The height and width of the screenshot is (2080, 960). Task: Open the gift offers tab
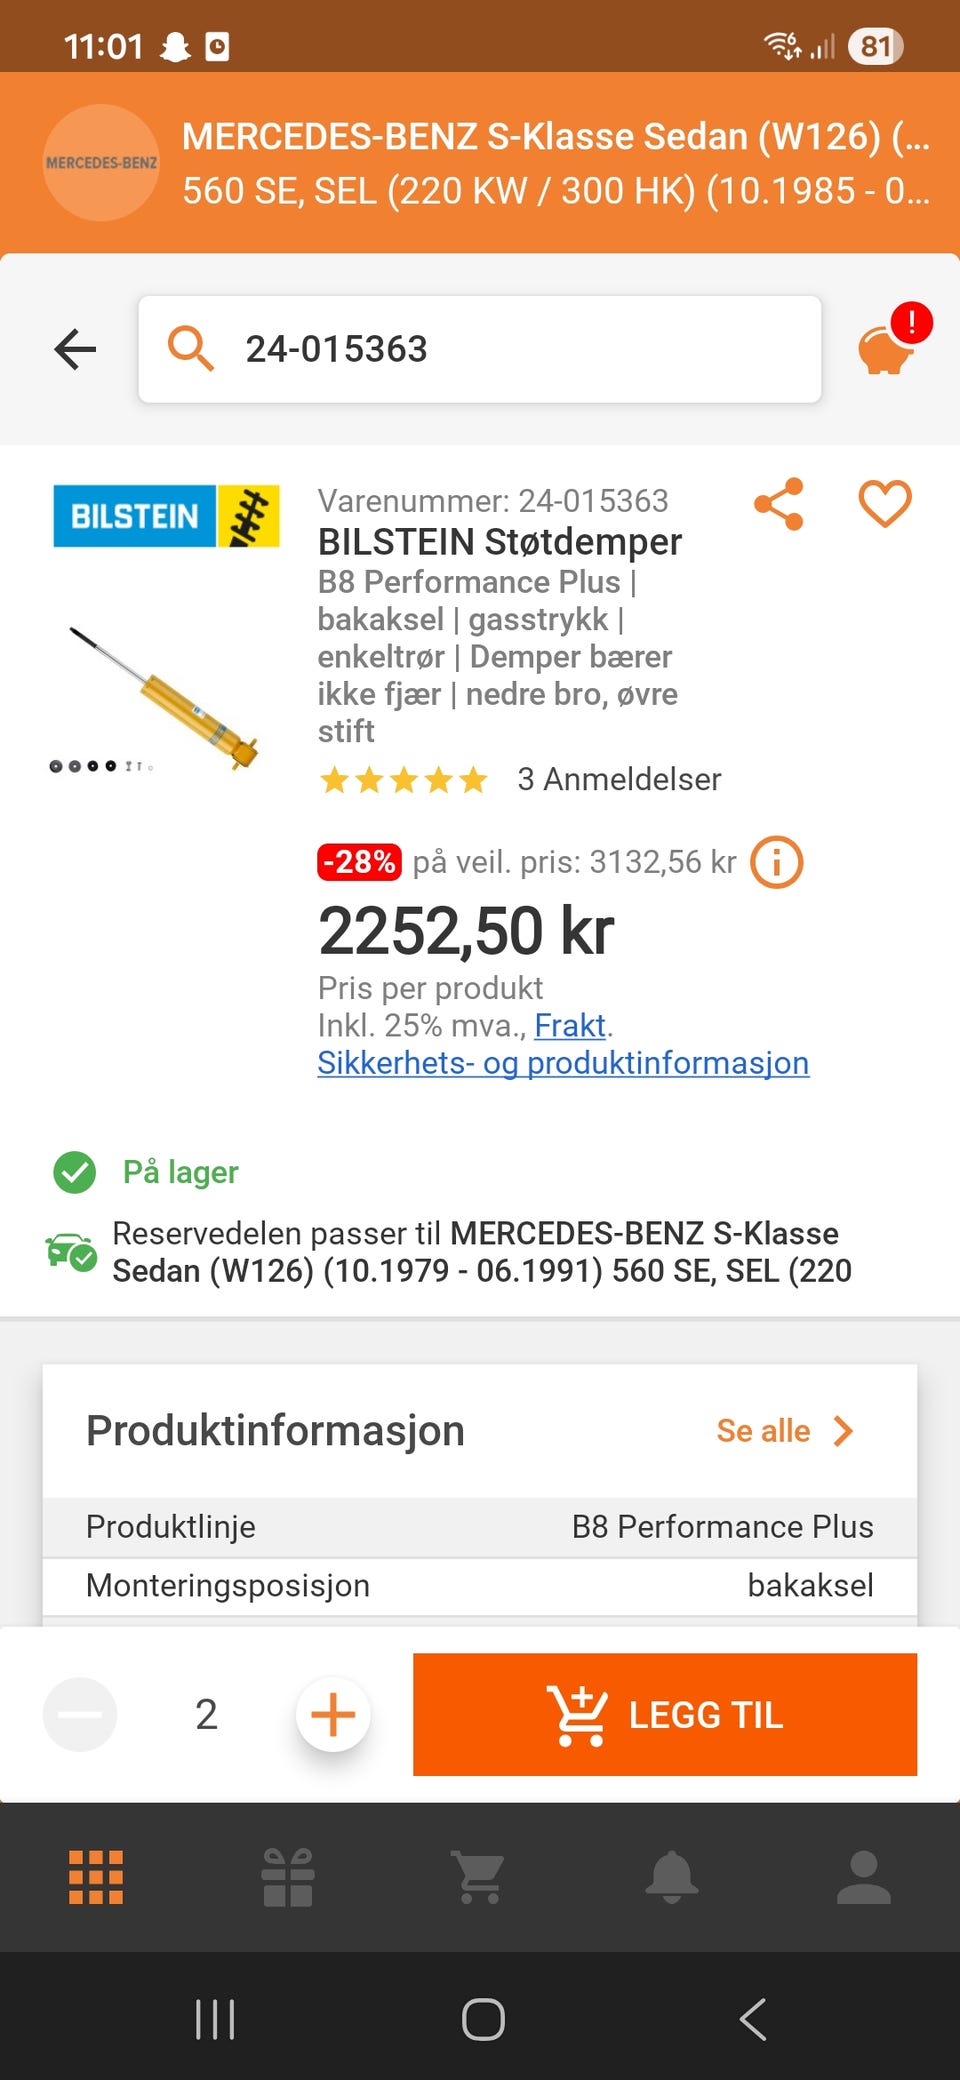[288, 1877]
